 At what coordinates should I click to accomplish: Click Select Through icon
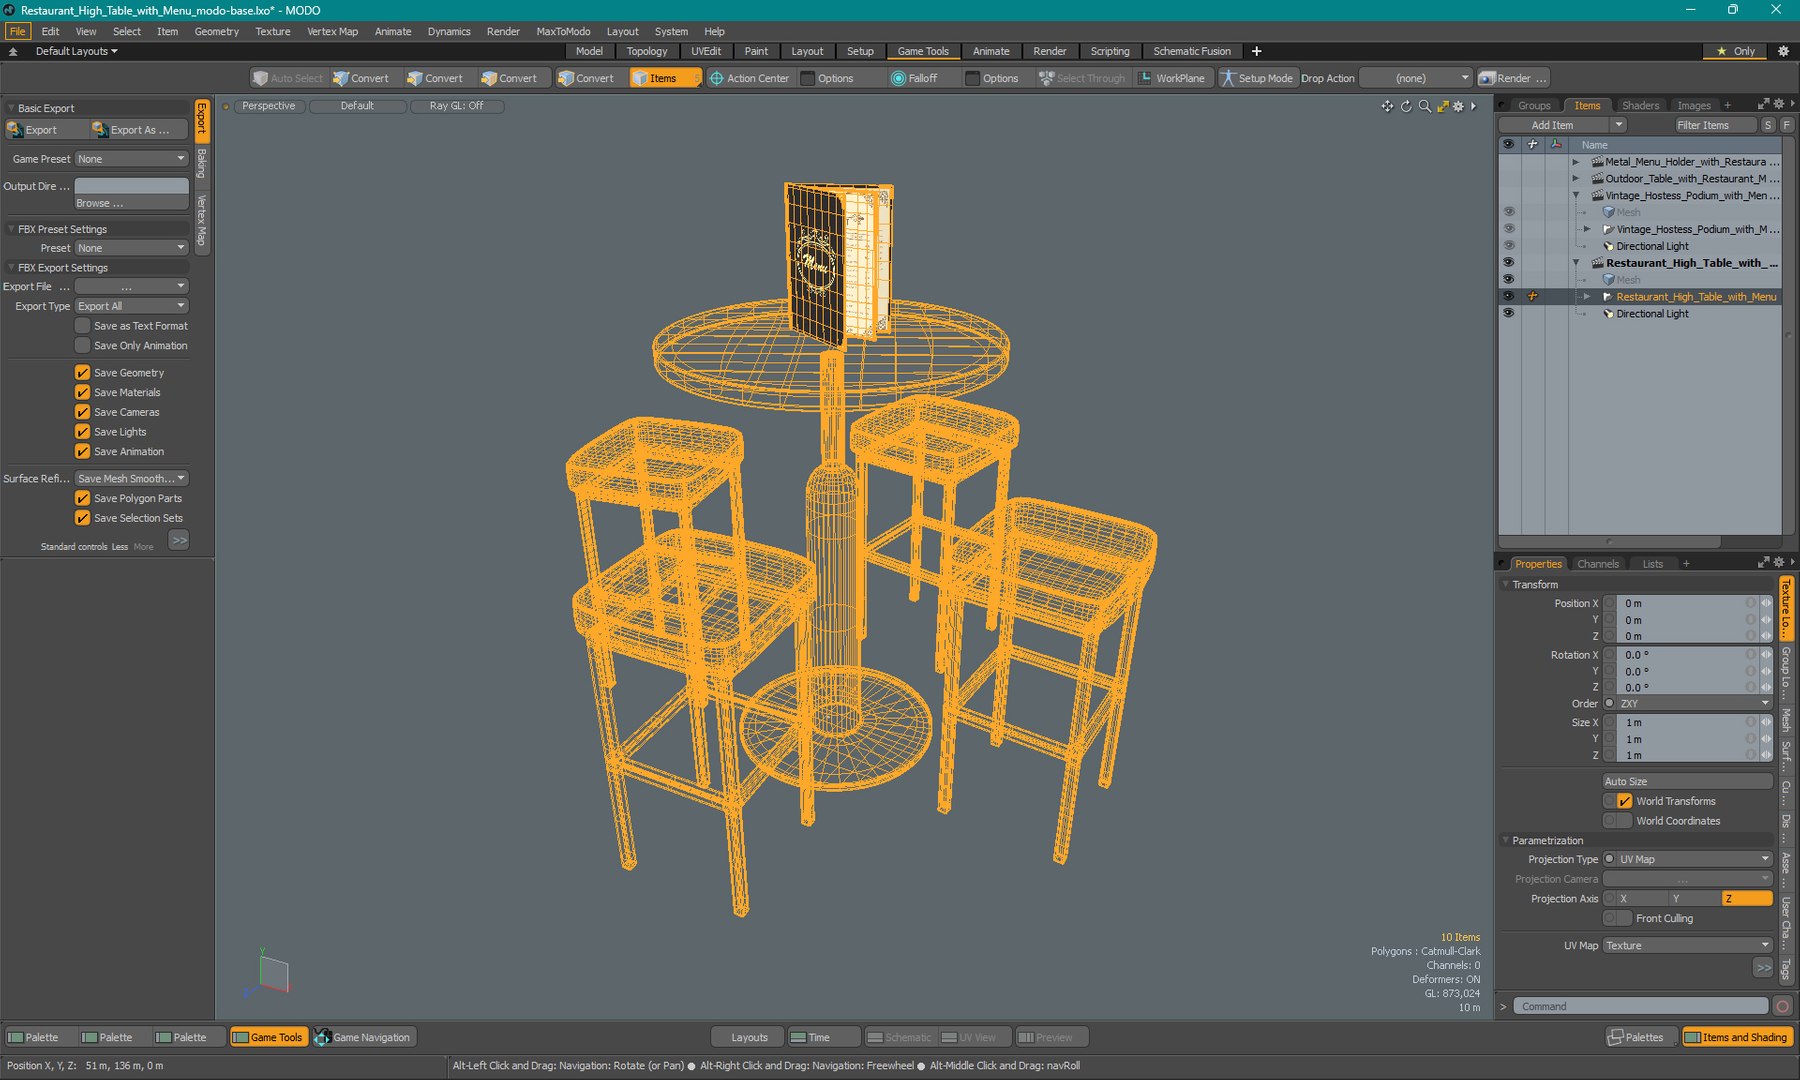(x=1046, y=78)
